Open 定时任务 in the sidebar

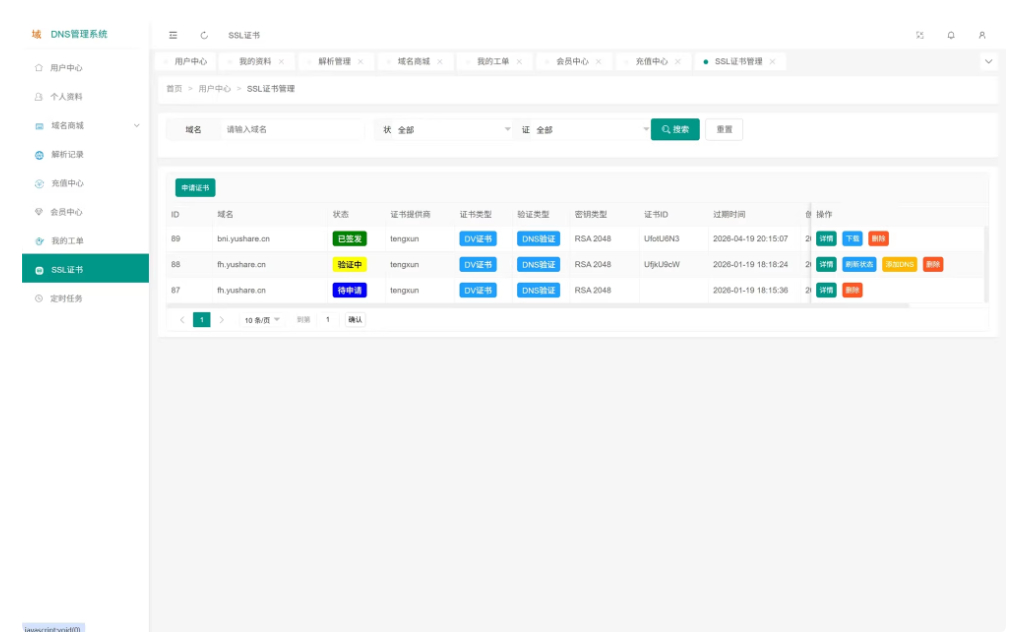67,299
